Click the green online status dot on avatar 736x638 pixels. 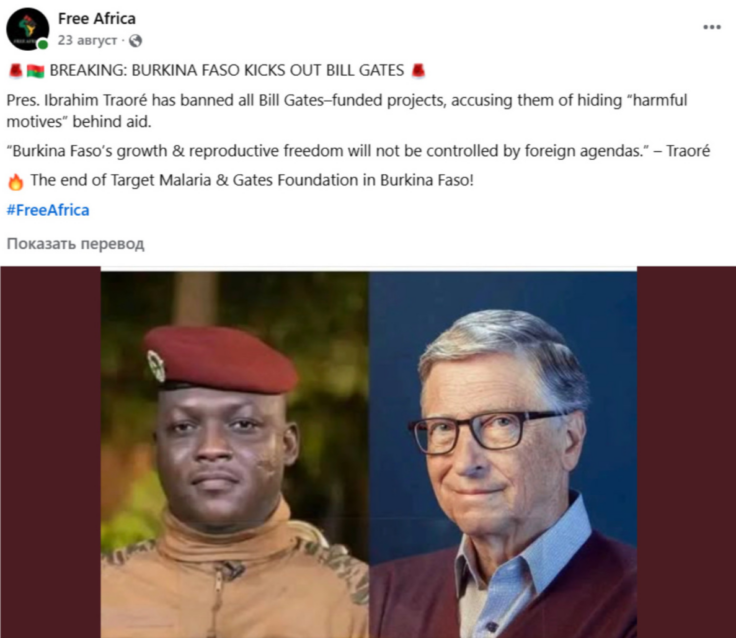[x=44, y=45]
